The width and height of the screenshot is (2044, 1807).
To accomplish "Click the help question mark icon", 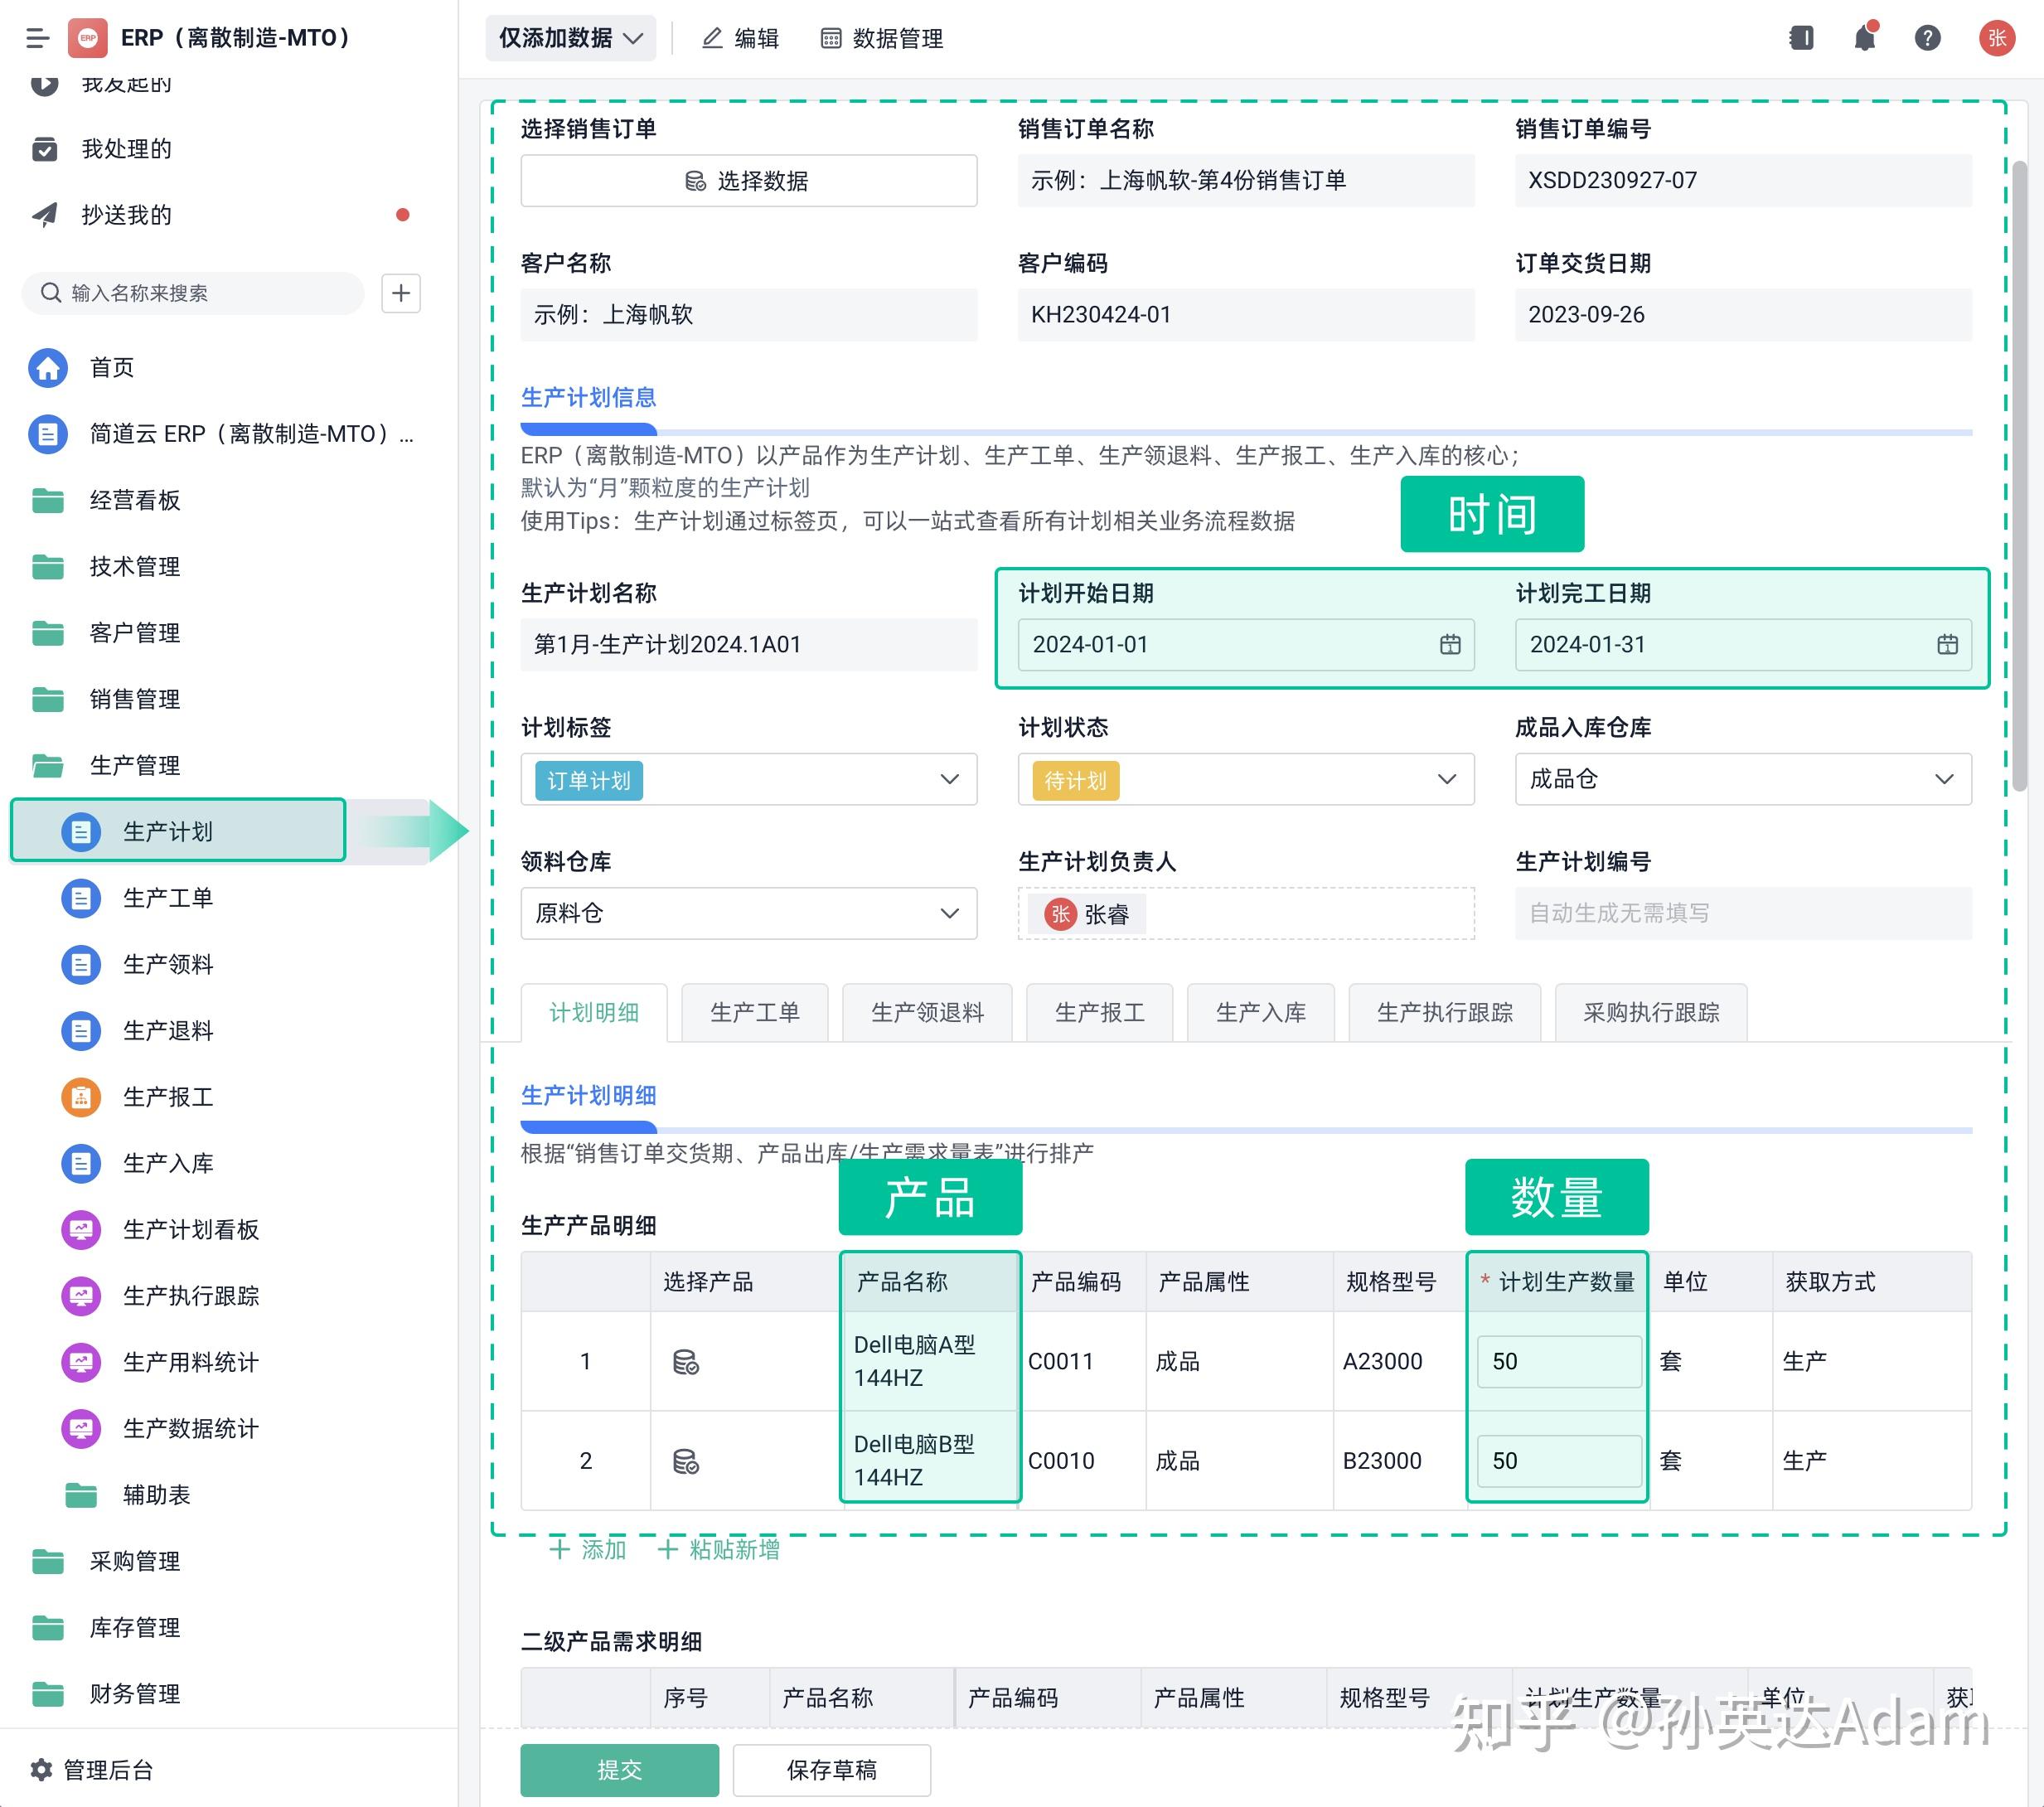I will click(1927, 38).
